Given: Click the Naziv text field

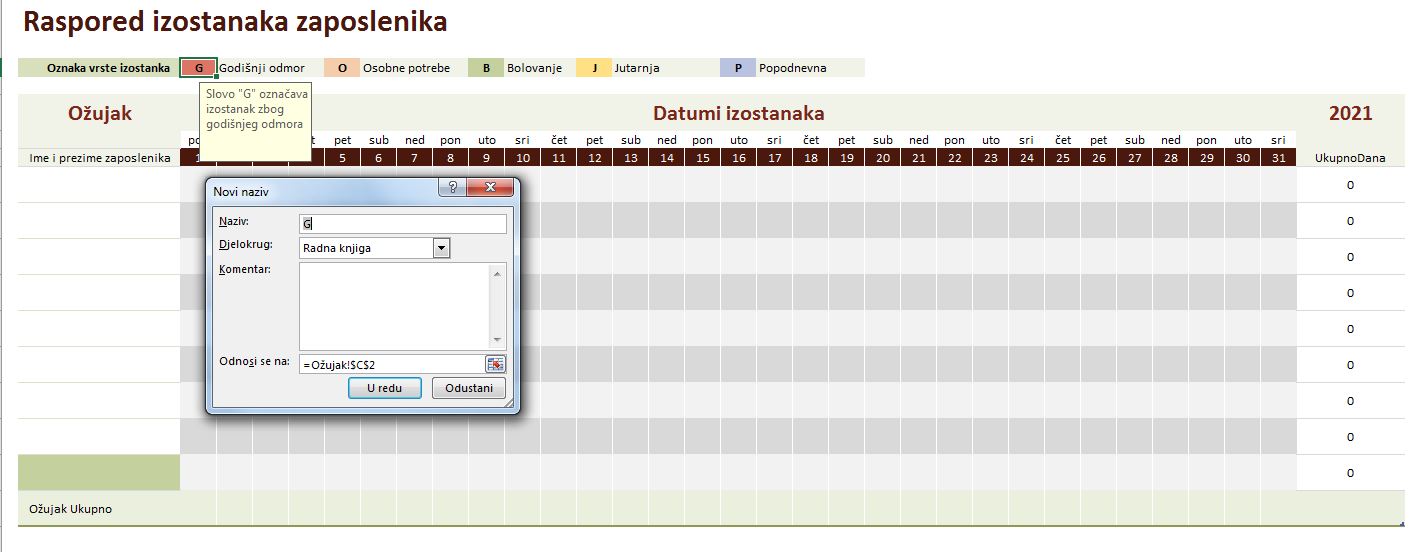Looking at the screenshot, I should point(402,224).
